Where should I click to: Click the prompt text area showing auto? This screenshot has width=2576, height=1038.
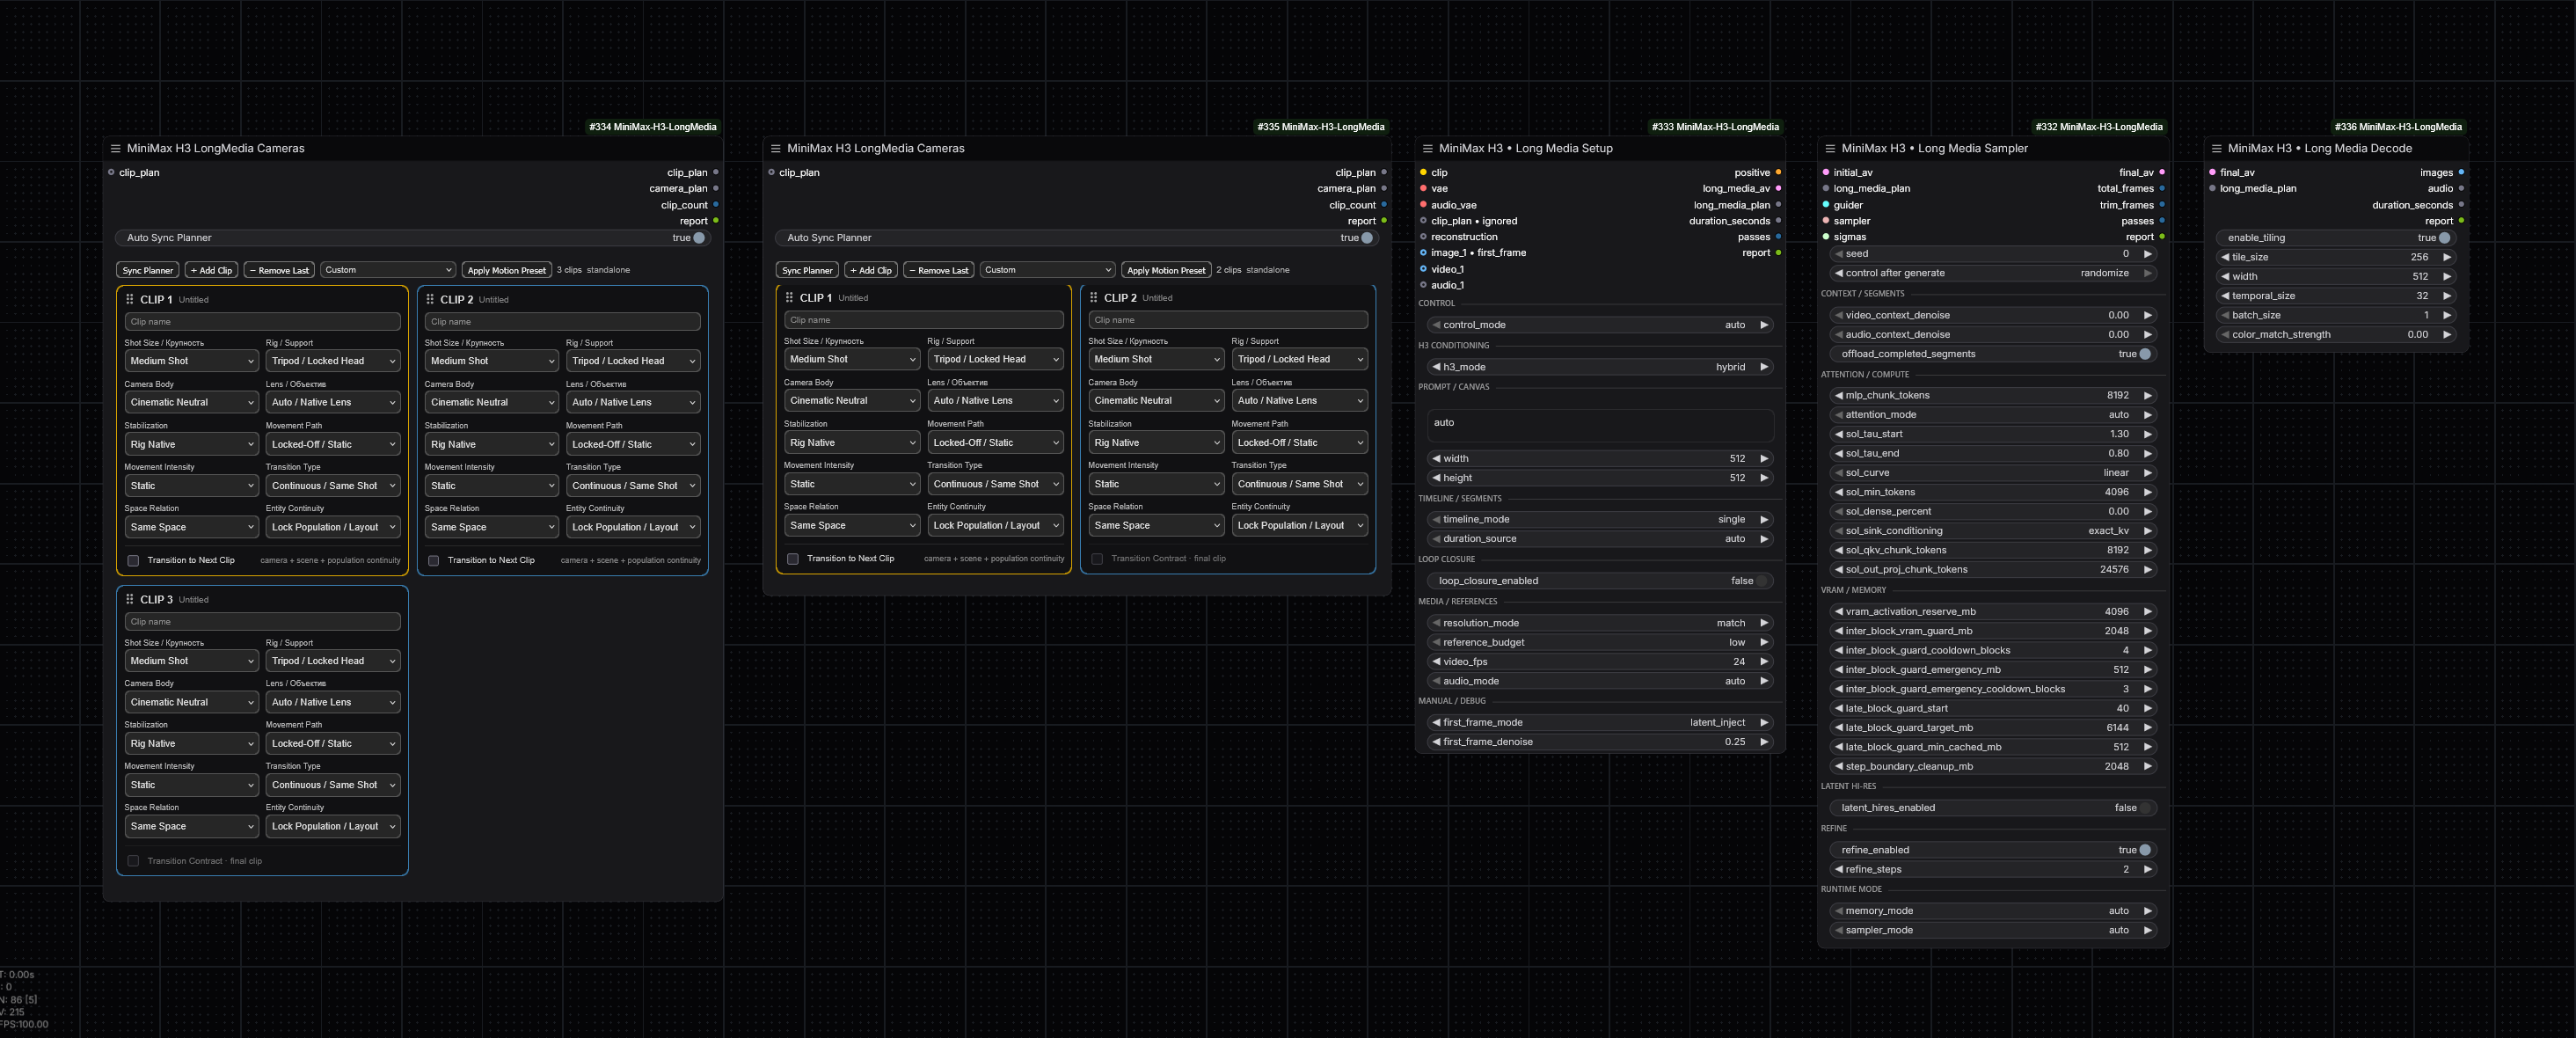click(1600, 425)
